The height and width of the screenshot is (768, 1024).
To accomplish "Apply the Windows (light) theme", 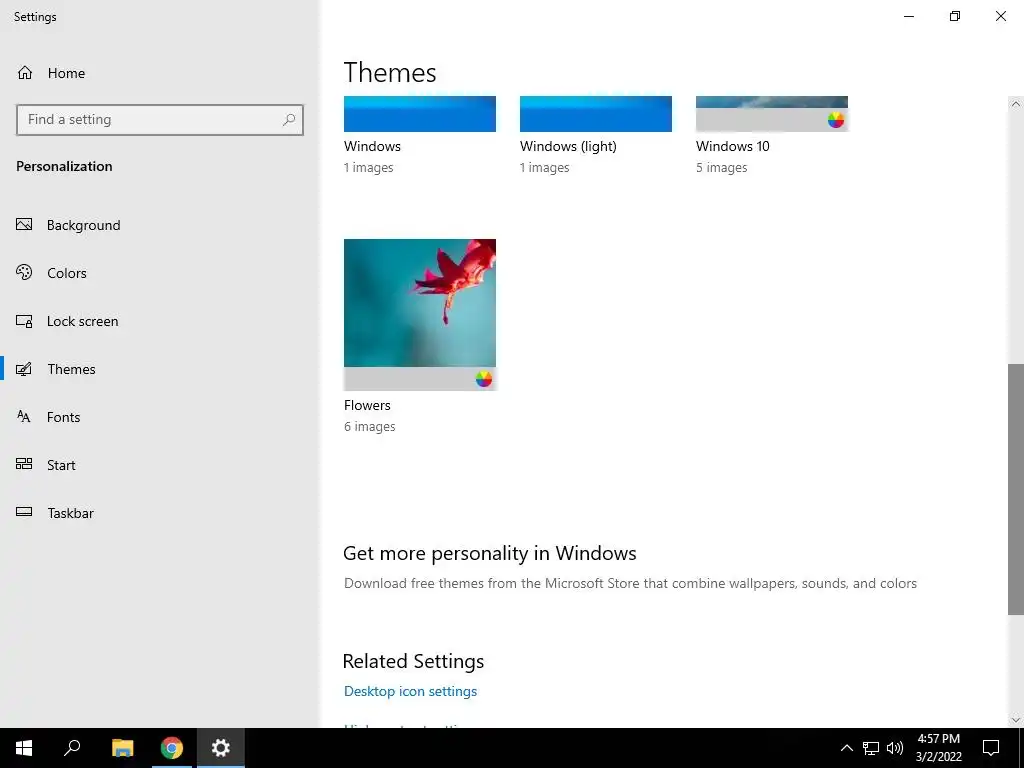I will pos(596,114).
